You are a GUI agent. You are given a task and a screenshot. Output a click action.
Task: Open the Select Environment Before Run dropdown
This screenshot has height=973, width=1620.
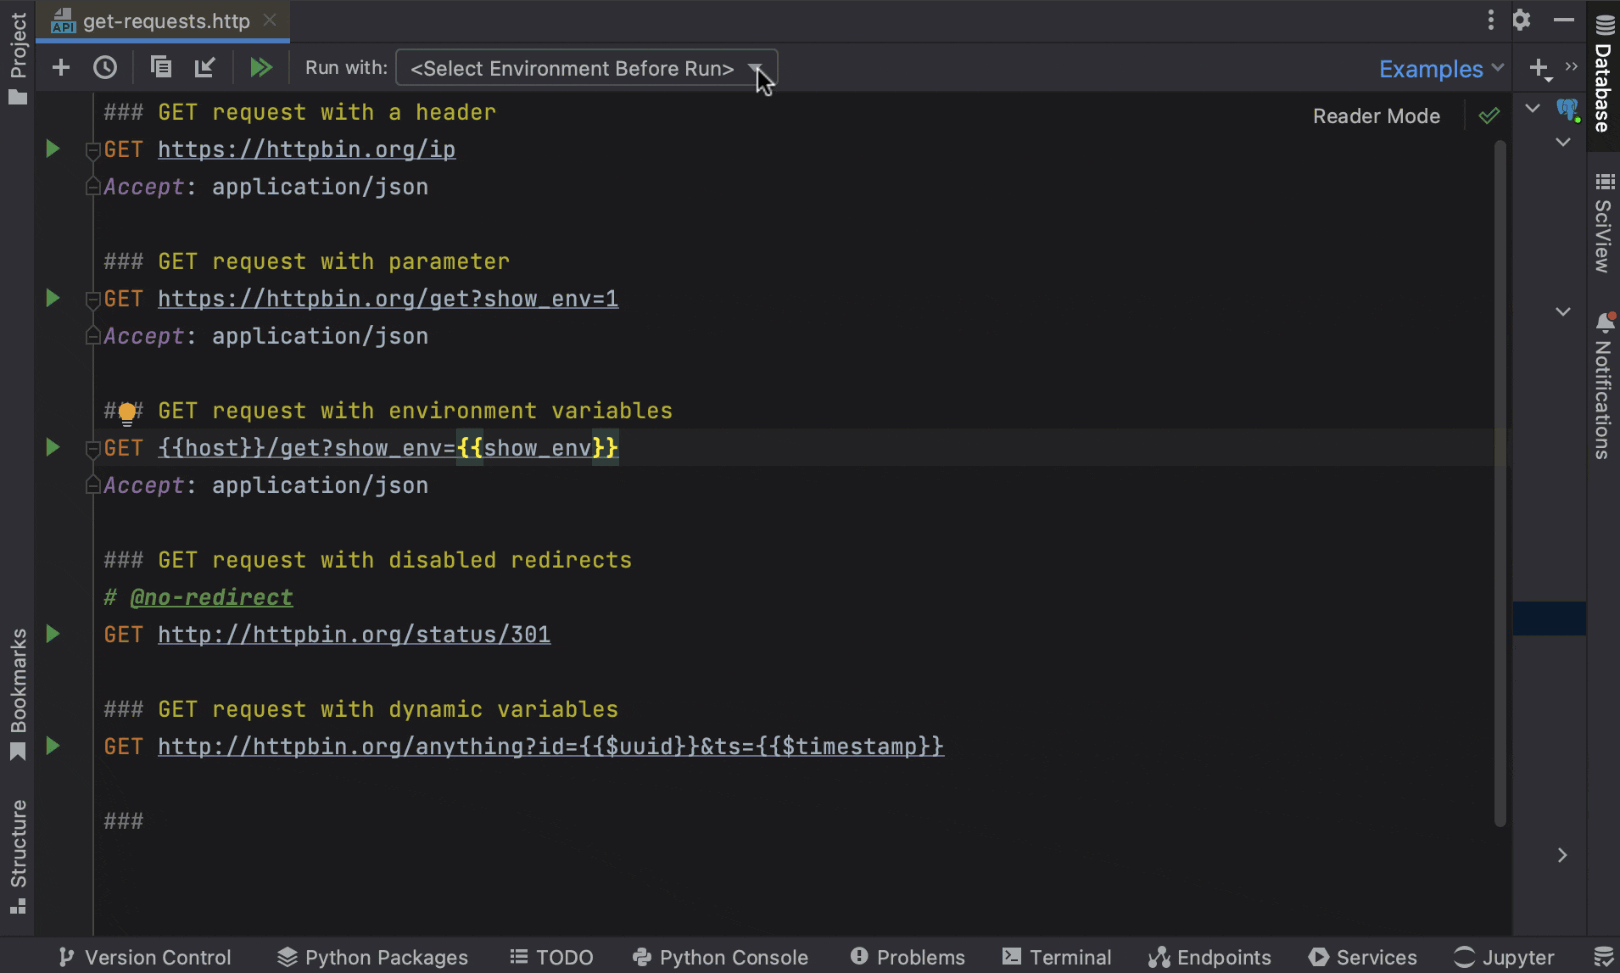pyautogui.click(x=586, y=68)
